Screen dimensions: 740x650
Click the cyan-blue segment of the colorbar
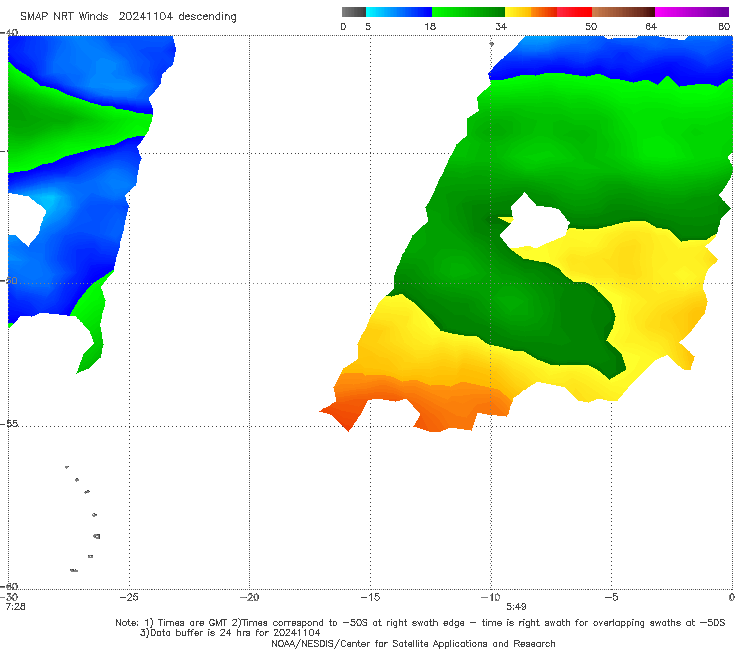pyautogui.click(x=399, y=12)
